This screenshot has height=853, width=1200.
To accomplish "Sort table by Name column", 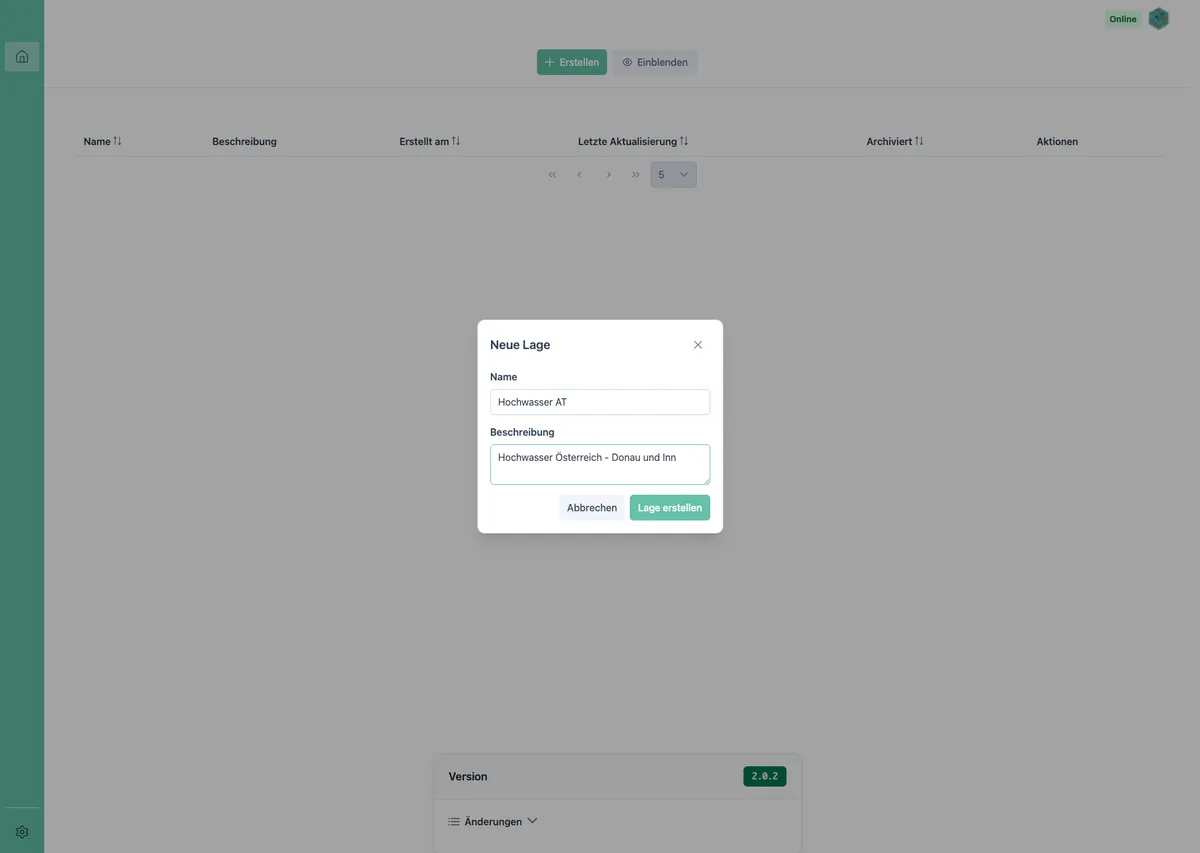I will [x=103, y=141].
